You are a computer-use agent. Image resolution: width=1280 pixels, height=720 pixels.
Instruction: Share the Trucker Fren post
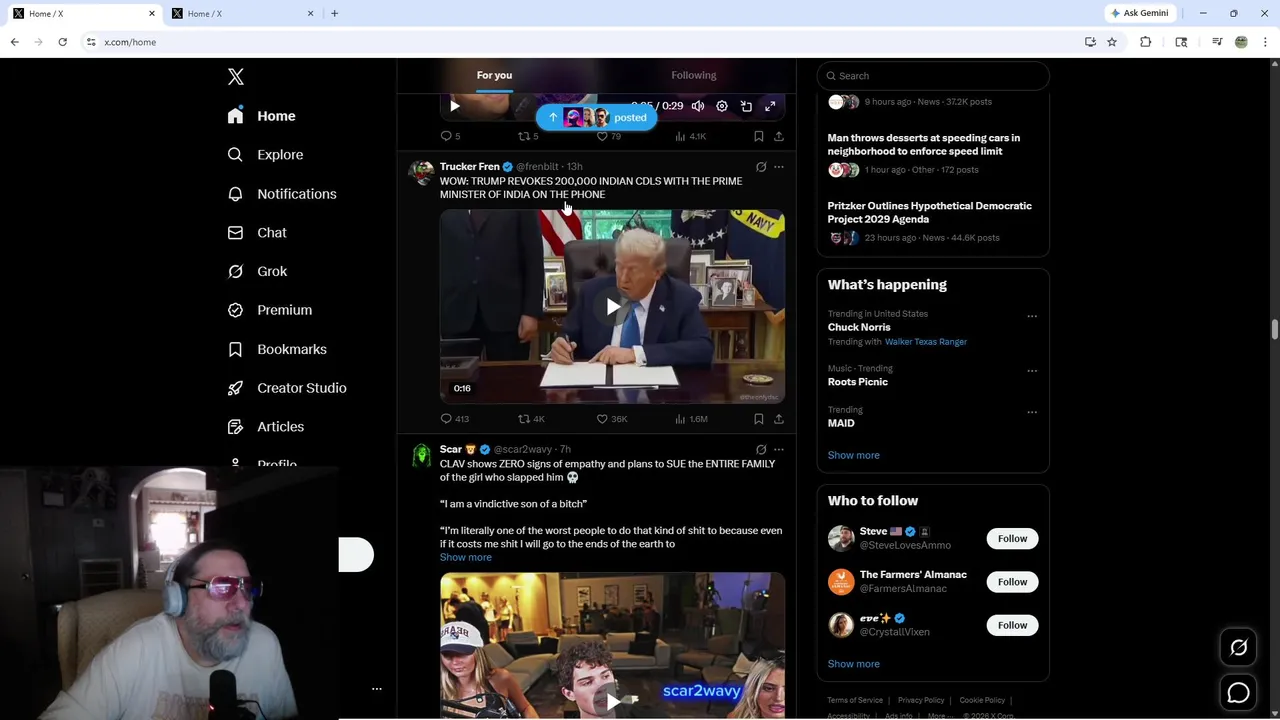click(779, 419)
